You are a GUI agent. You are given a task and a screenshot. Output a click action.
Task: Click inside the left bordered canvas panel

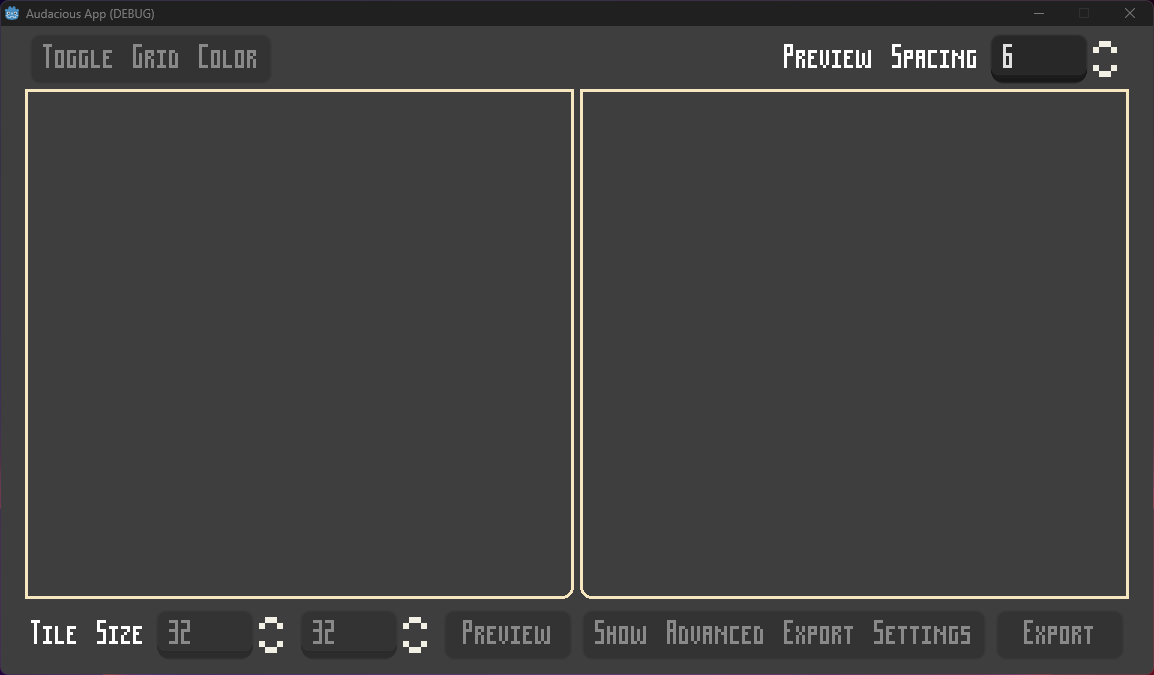coord(300,344)
